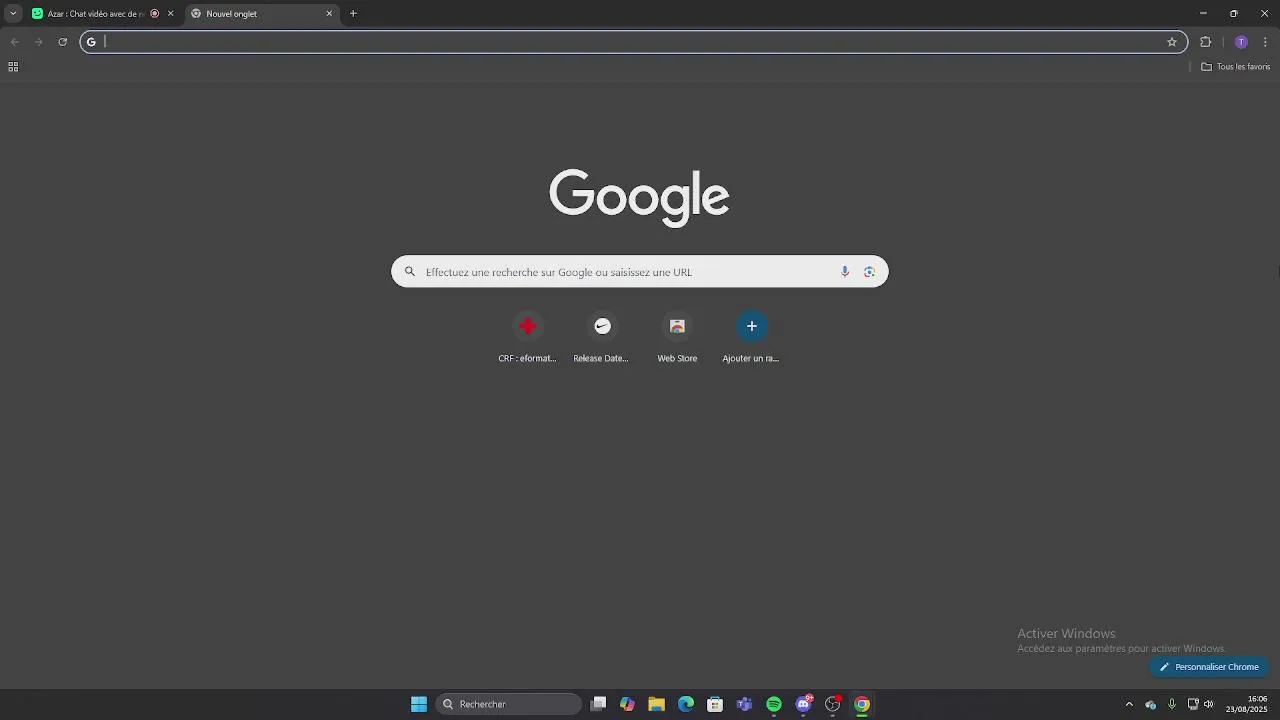Search by image with Google Lens icon

click(x=869, y=272)
